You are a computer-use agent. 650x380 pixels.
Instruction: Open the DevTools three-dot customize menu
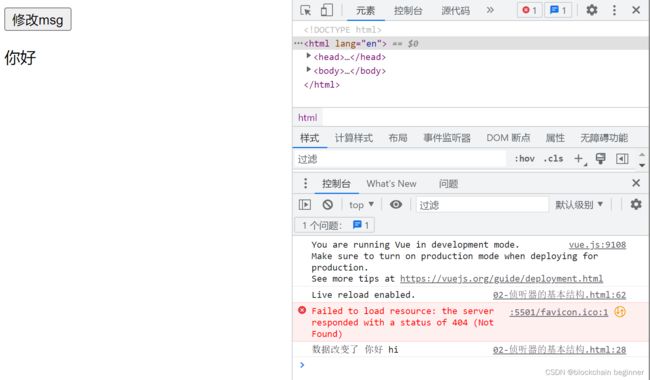pyautogui.click(x=614, y=10)
